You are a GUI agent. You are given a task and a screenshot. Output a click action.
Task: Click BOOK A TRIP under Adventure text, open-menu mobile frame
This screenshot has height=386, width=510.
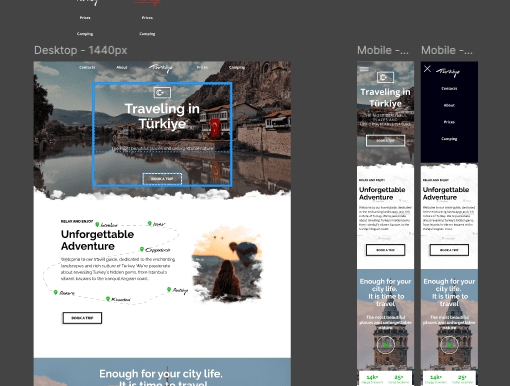click(x=449, y=250)
